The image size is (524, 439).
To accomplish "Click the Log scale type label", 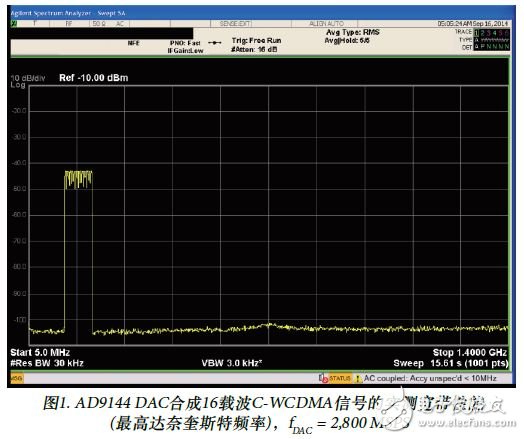I will coord(18,85).
